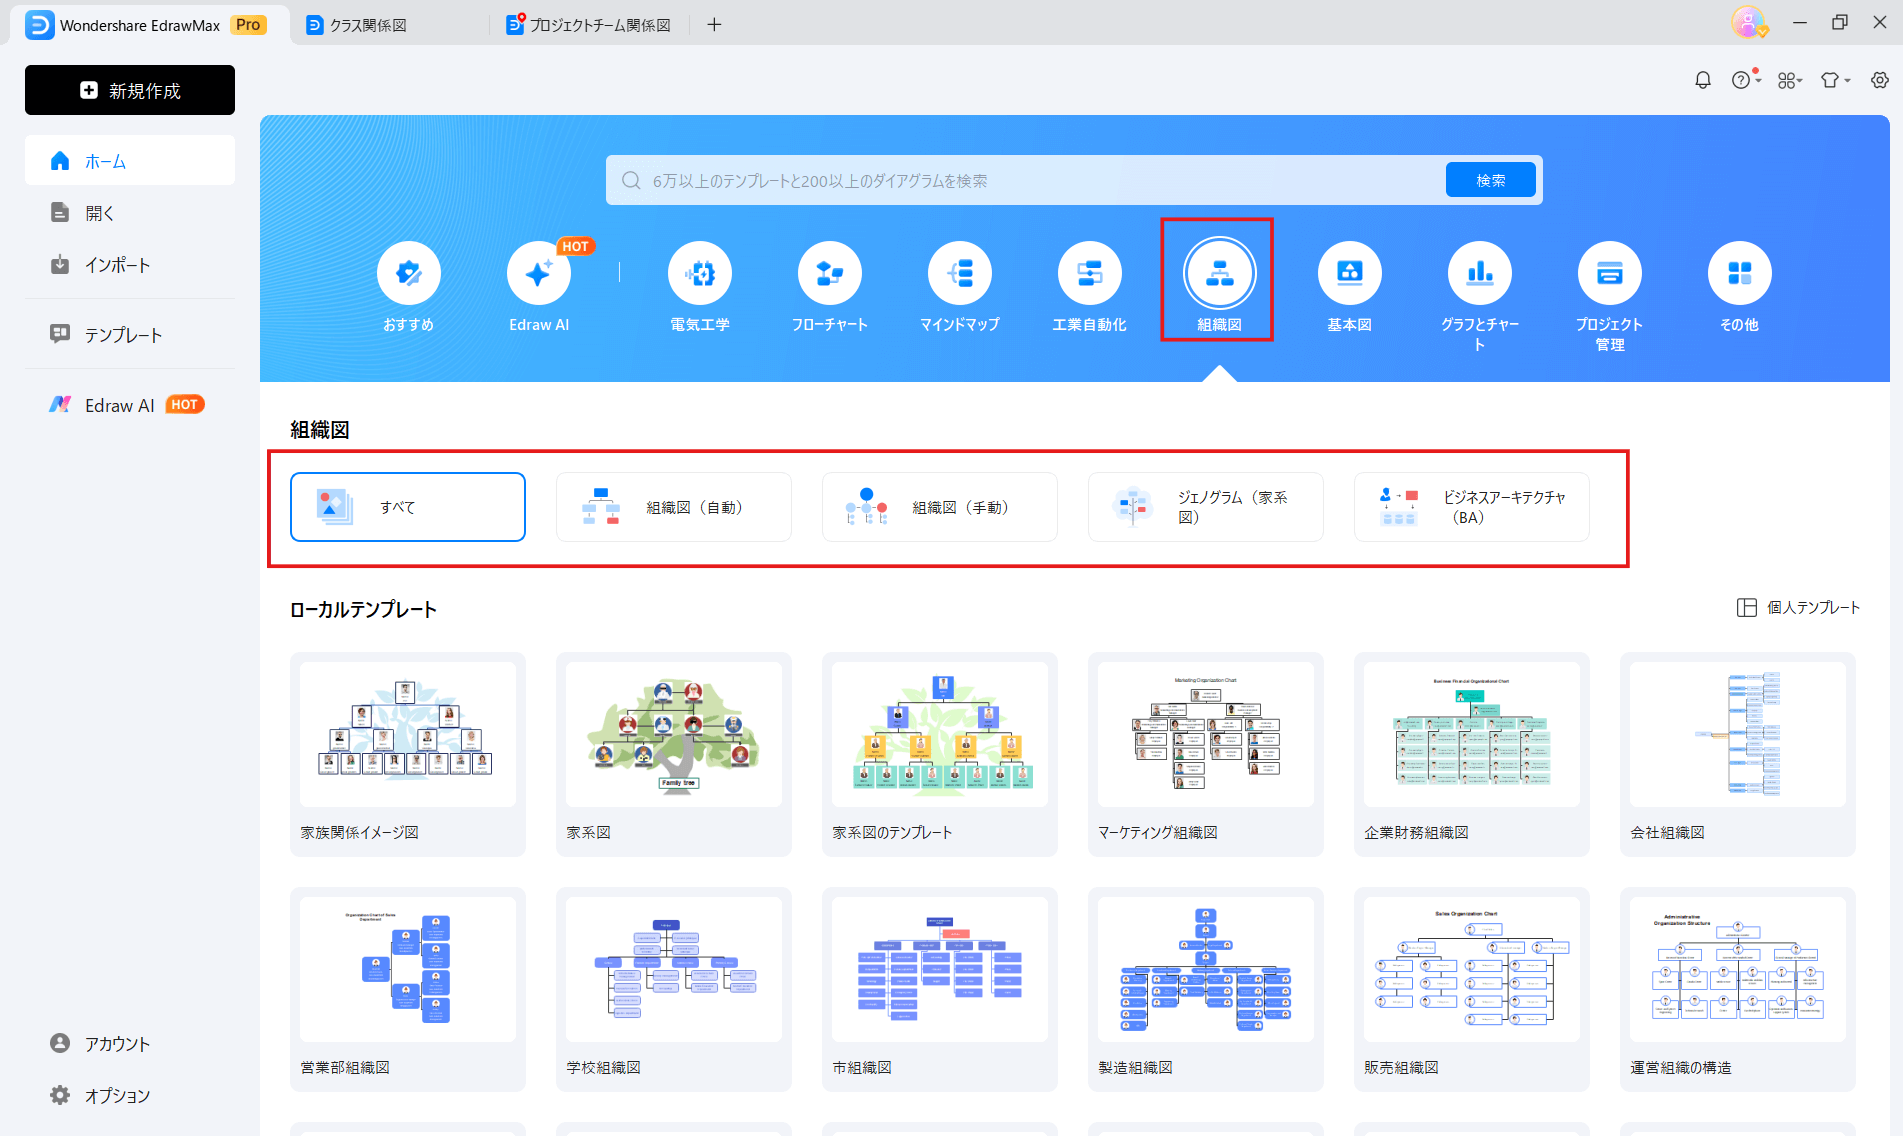
Task: Choose the すべて subcategory
Action: click(408, 507)
